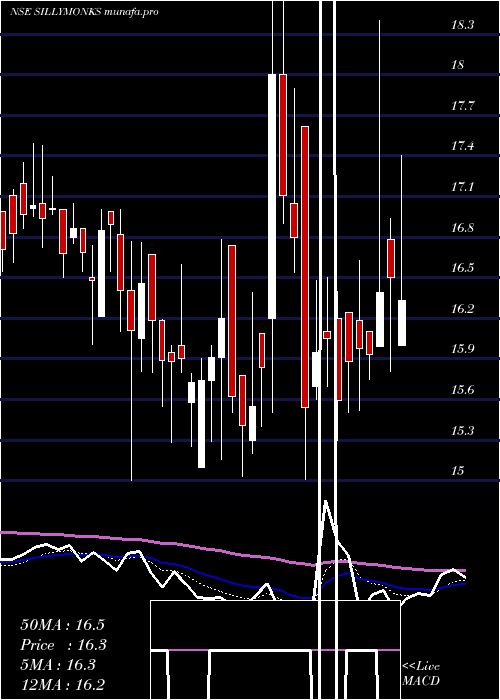Select the 17.4 price axis label
500x700 pixels.
(x=462, y=146)
